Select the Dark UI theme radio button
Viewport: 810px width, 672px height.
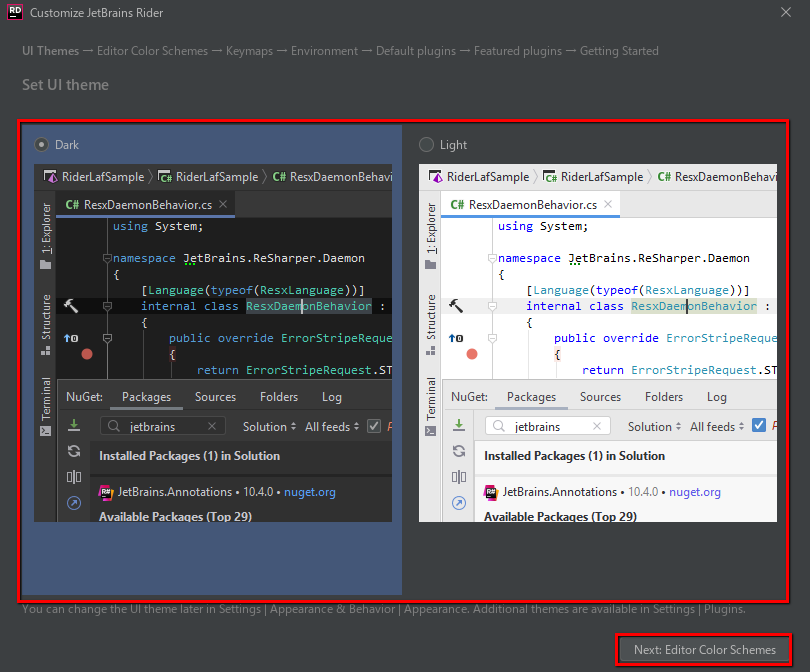coord(41,145)
